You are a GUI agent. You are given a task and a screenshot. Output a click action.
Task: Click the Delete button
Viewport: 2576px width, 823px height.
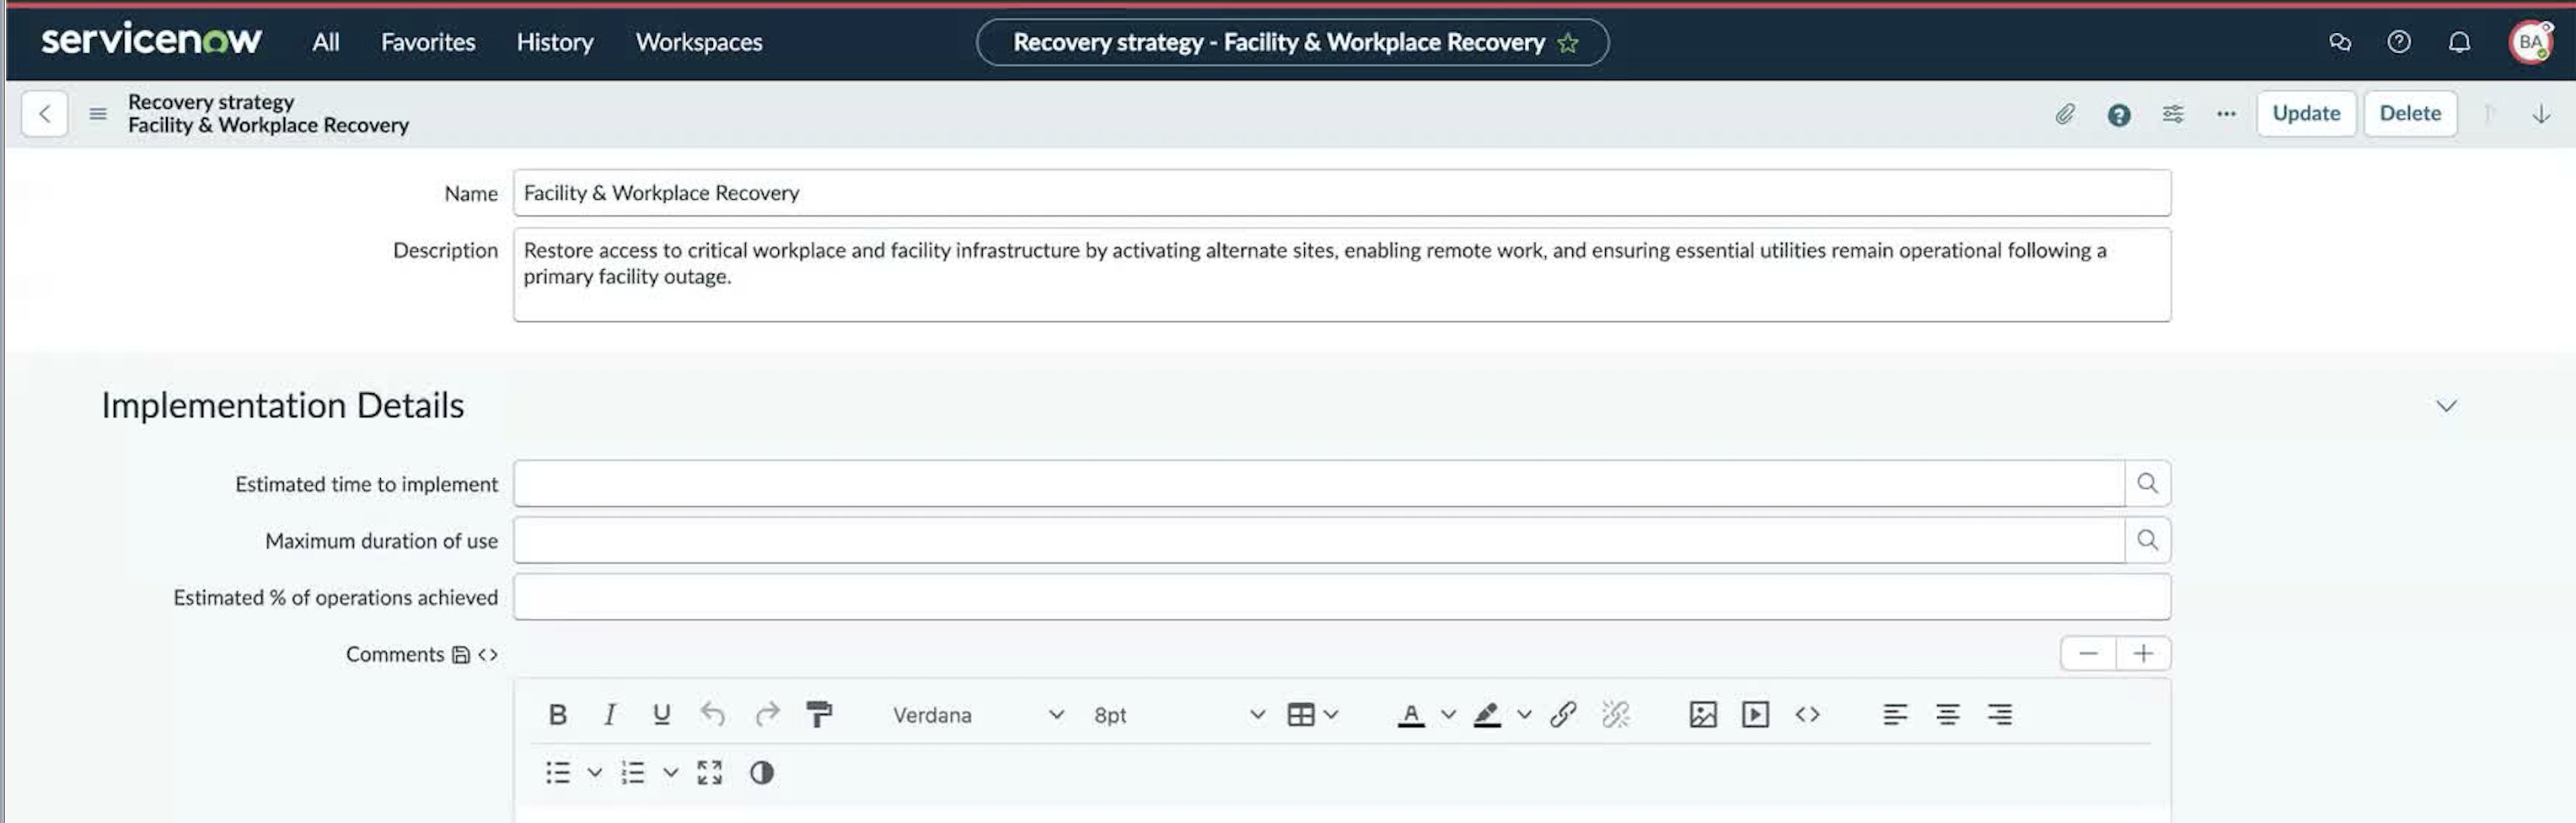click(2410, 114)
